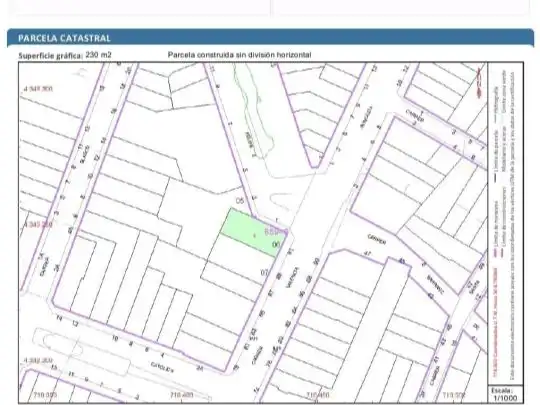Click parcel label 06 inside green plot

276,245
